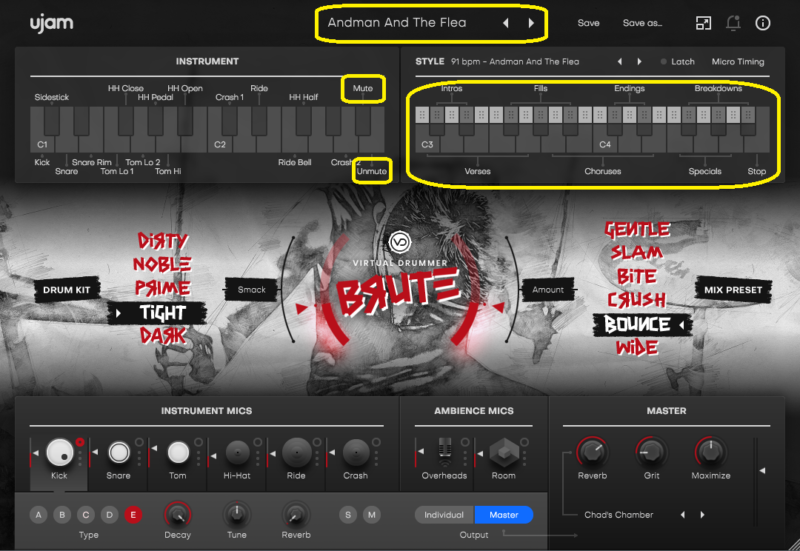Click the Virtual Drummer emblem icon
Viewport: 800px width, 551px height.
(x=399, y=242)
